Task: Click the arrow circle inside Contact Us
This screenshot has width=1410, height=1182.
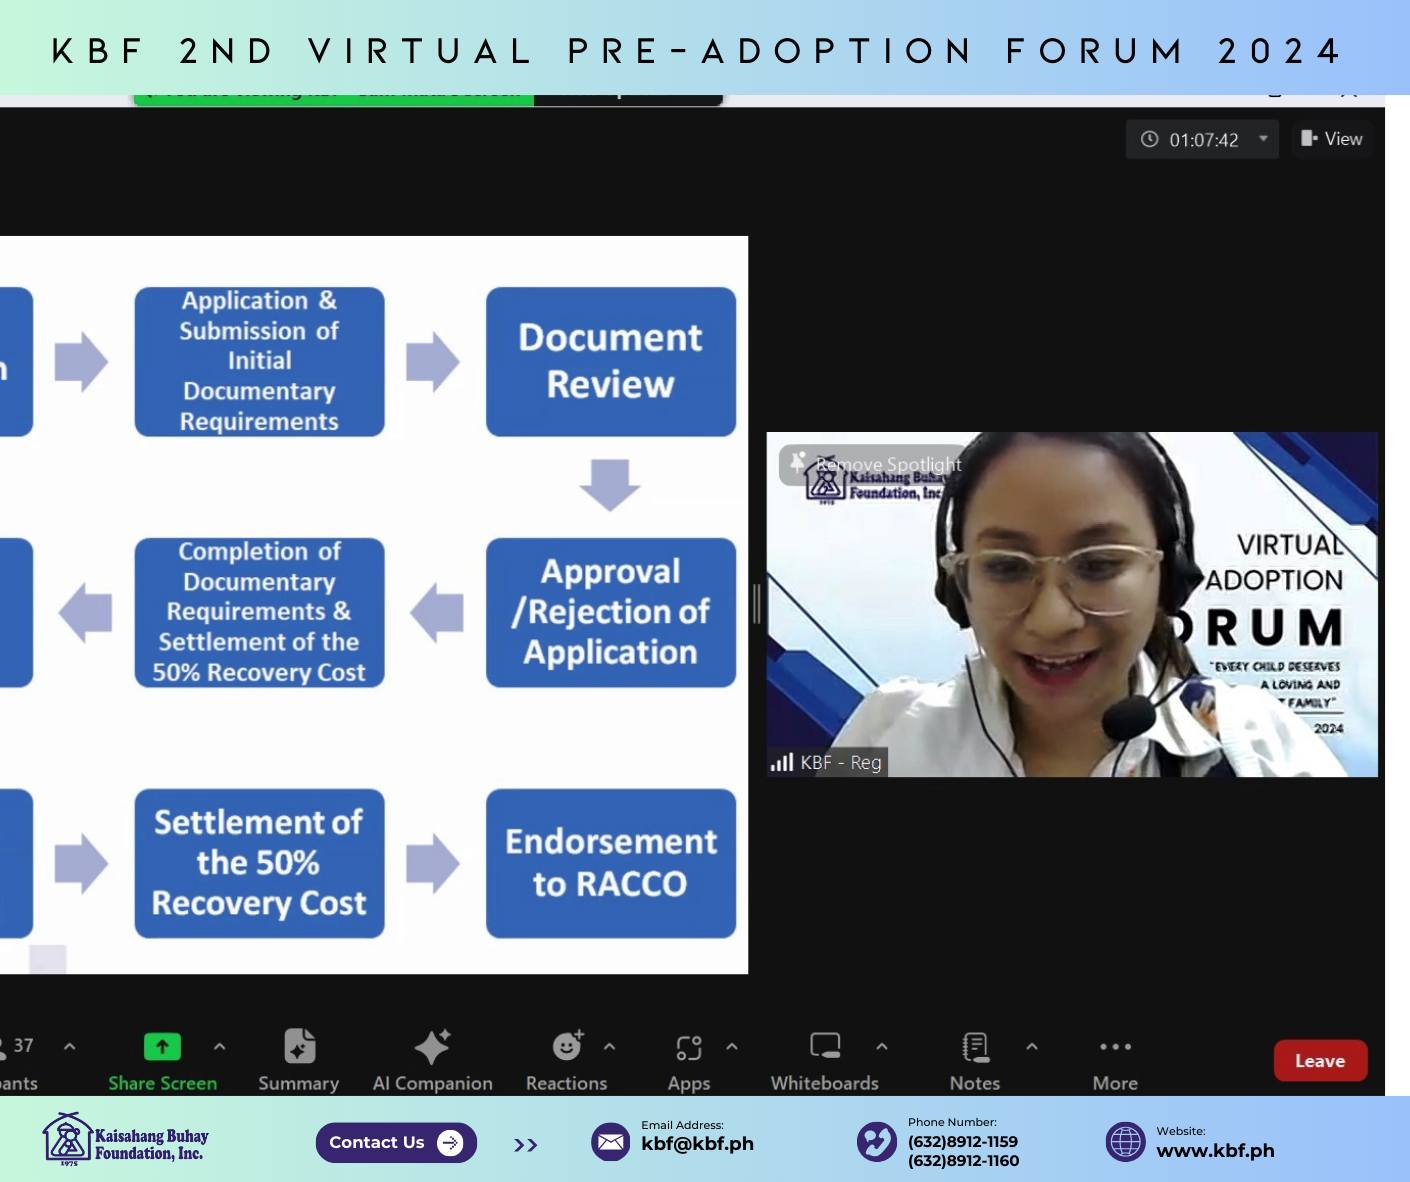Action: [x=450, y=1143]
